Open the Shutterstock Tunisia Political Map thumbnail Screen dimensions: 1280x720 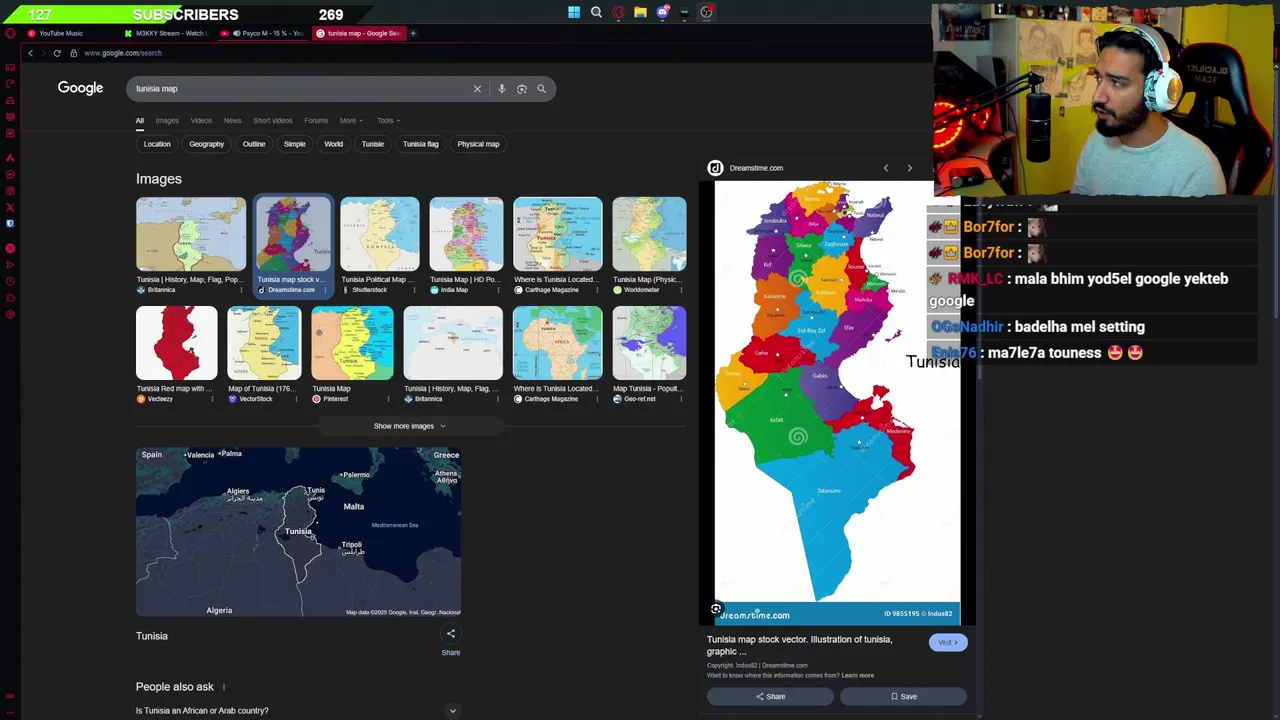[380, 234]
